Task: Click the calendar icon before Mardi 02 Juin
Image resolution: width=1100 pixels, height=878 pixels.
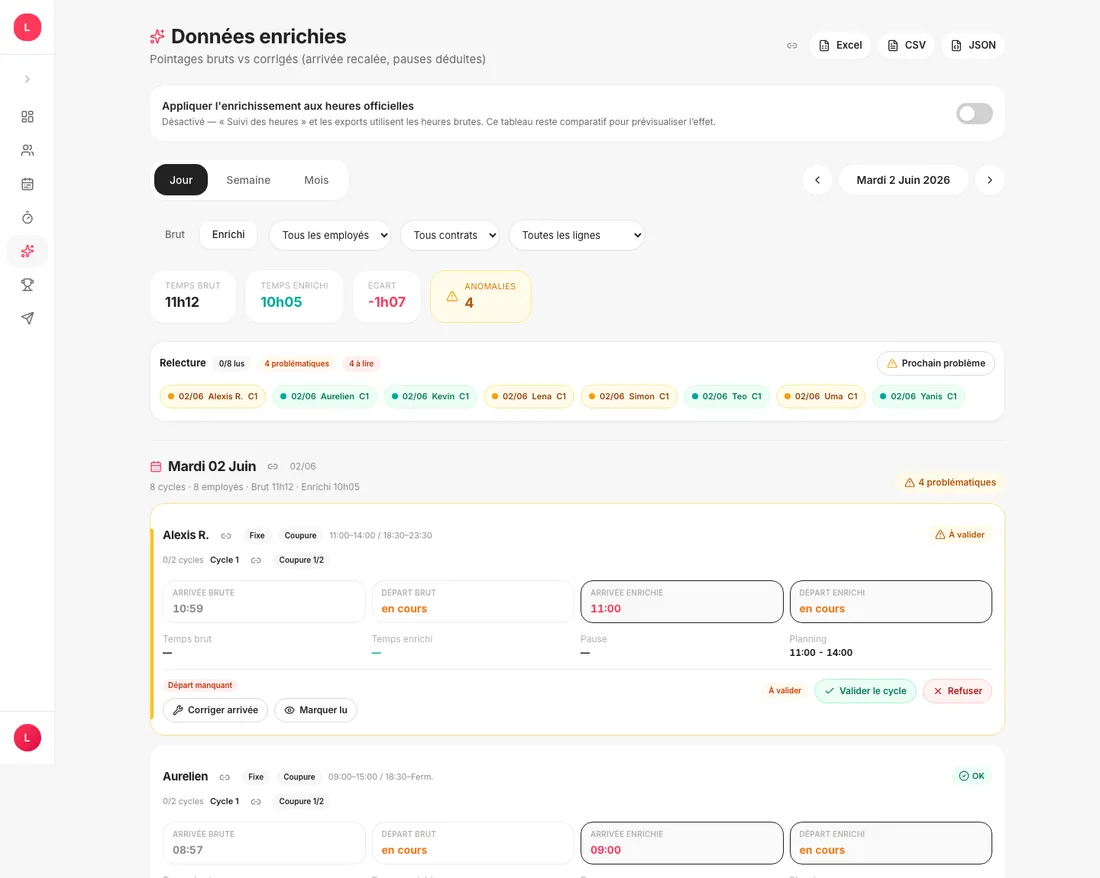Action: 156,466
